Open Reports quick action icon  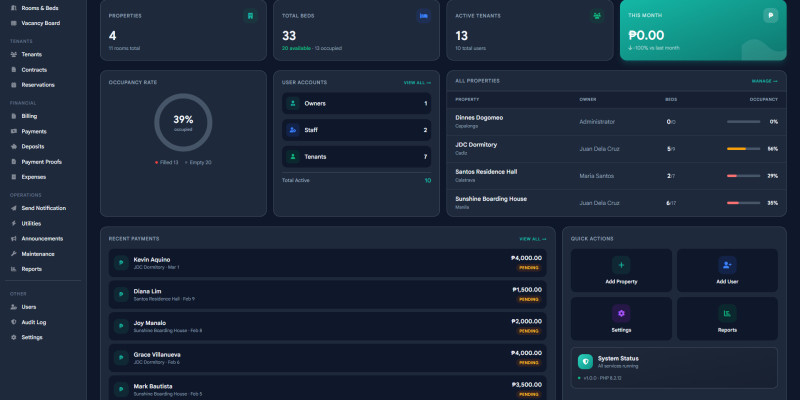click(727, 313)
